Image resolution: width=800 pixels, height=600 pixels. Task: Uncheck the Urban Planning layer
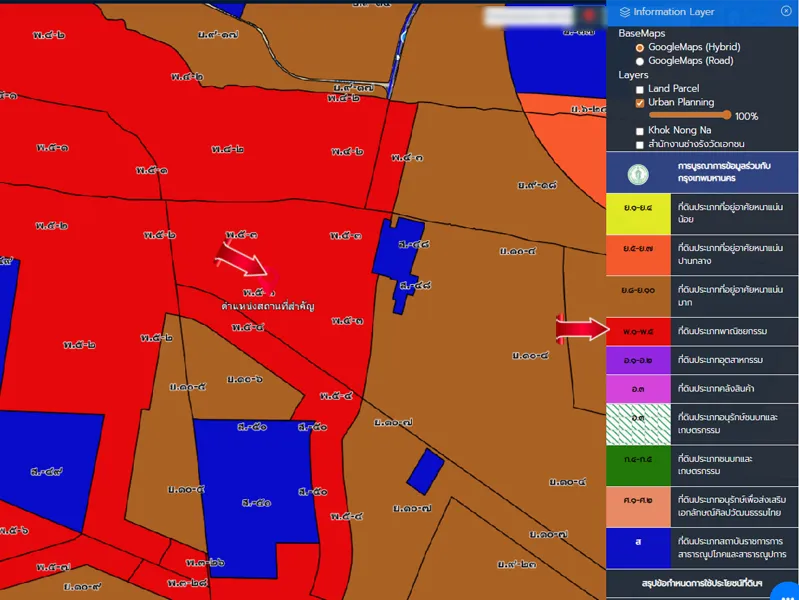point(640,102)
